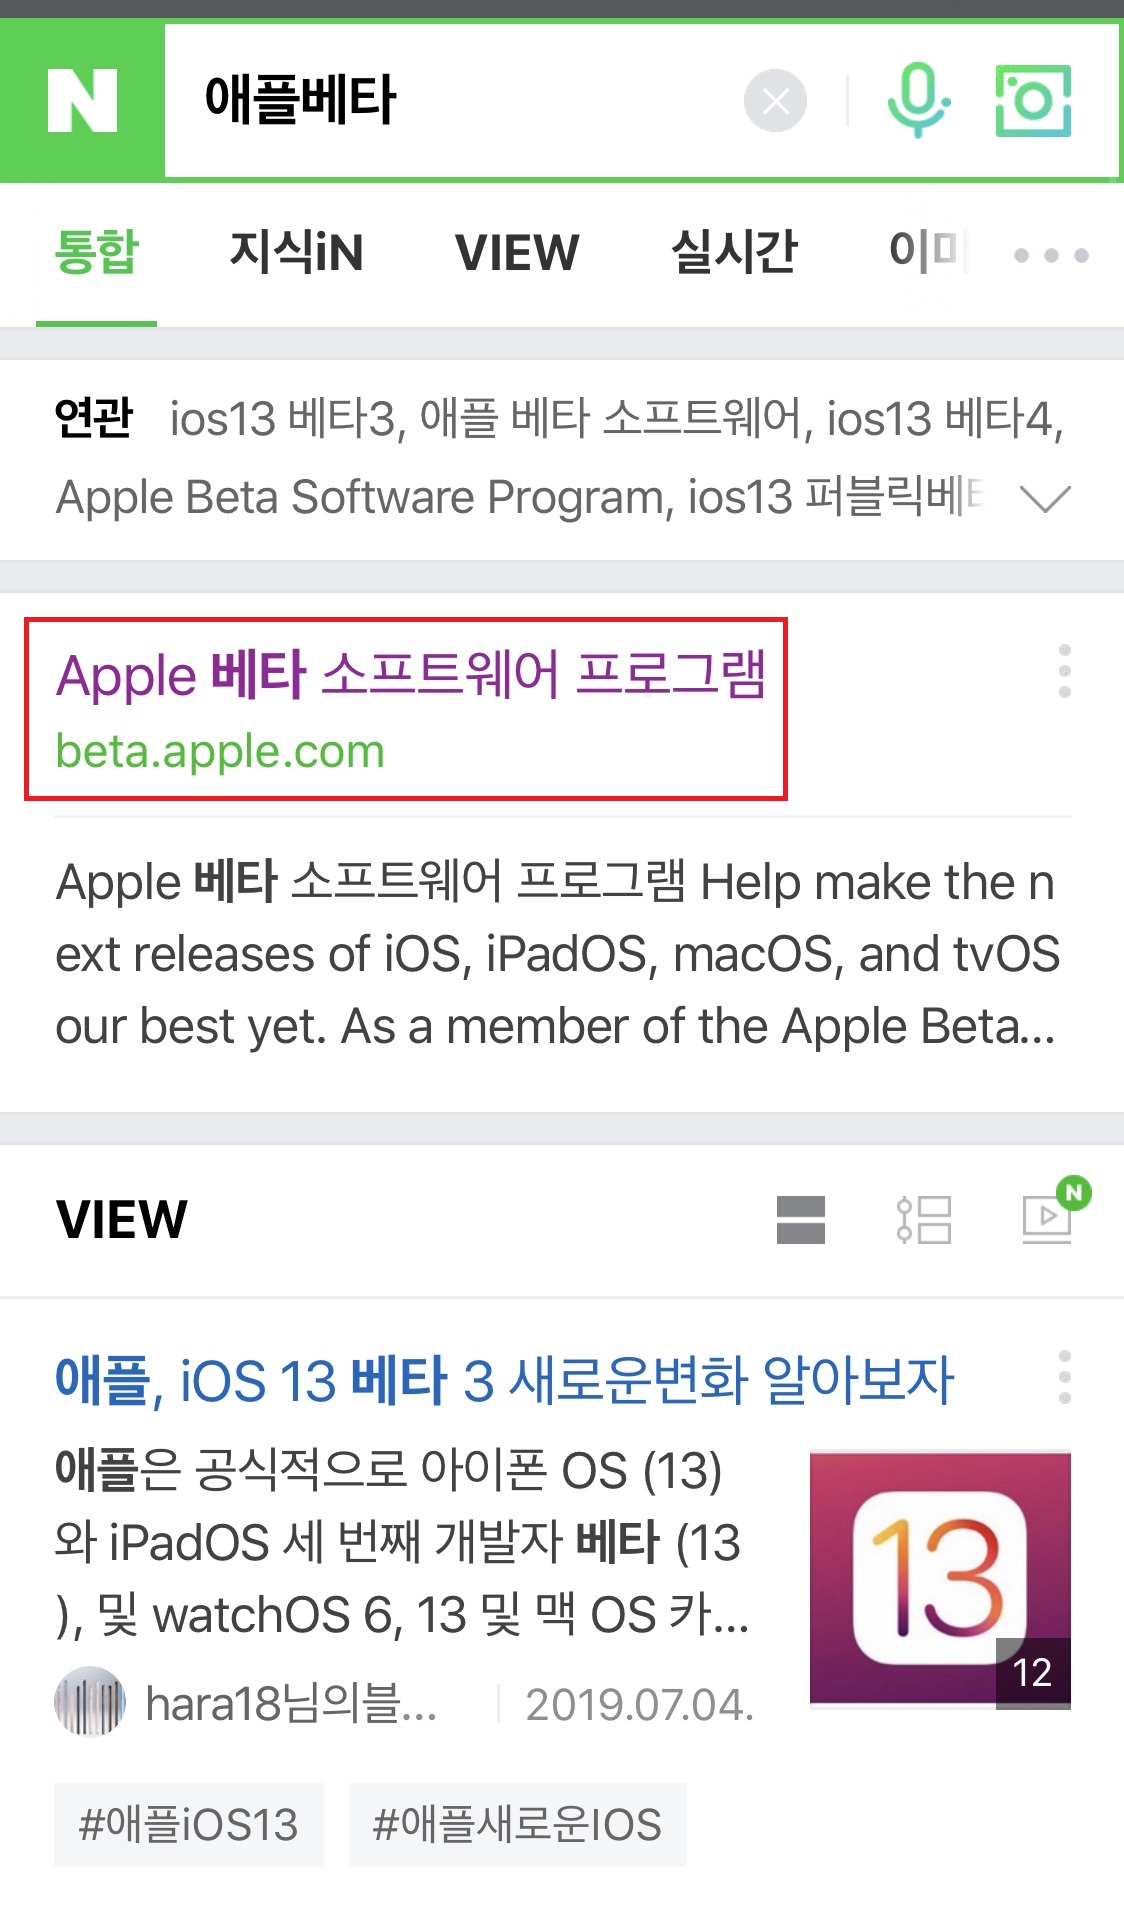This screenshot has height=1914, width=1124.
Task: Switch to the 지식iN tab
Action: coord(296,252)
